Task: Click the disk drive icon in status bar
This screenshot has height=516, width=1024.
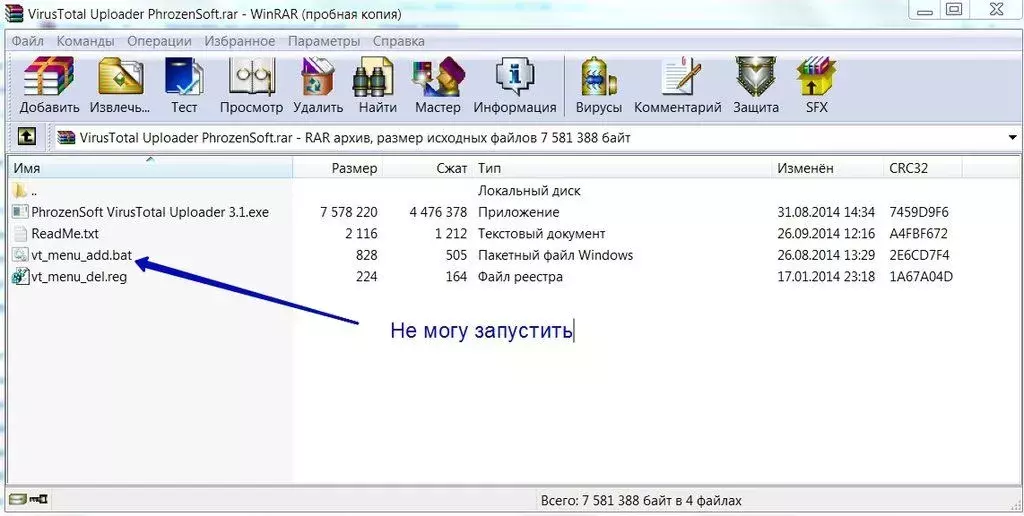Action: tap(18, 500)
